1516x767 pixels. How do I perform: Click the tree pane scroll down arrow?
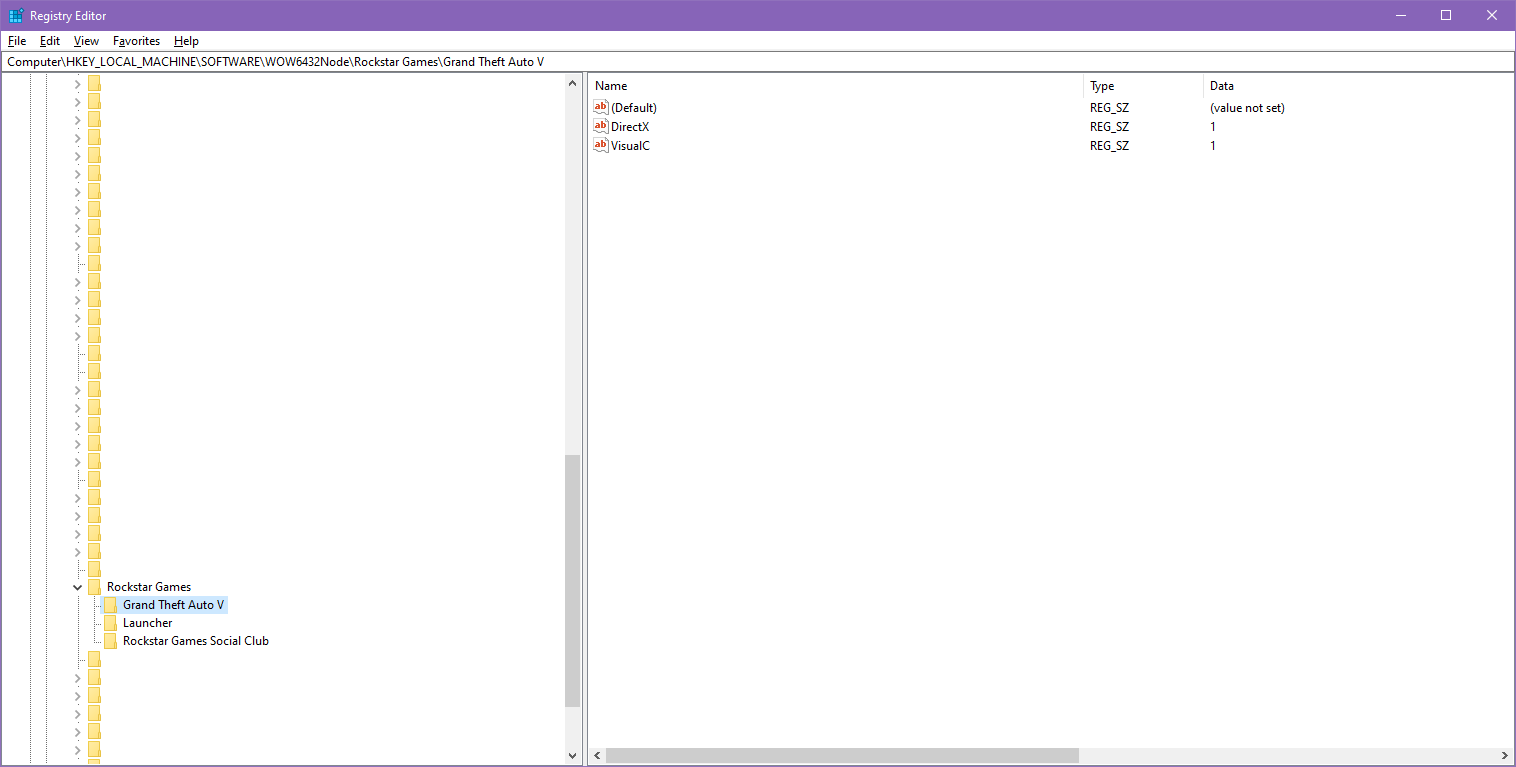coord(573,755)
